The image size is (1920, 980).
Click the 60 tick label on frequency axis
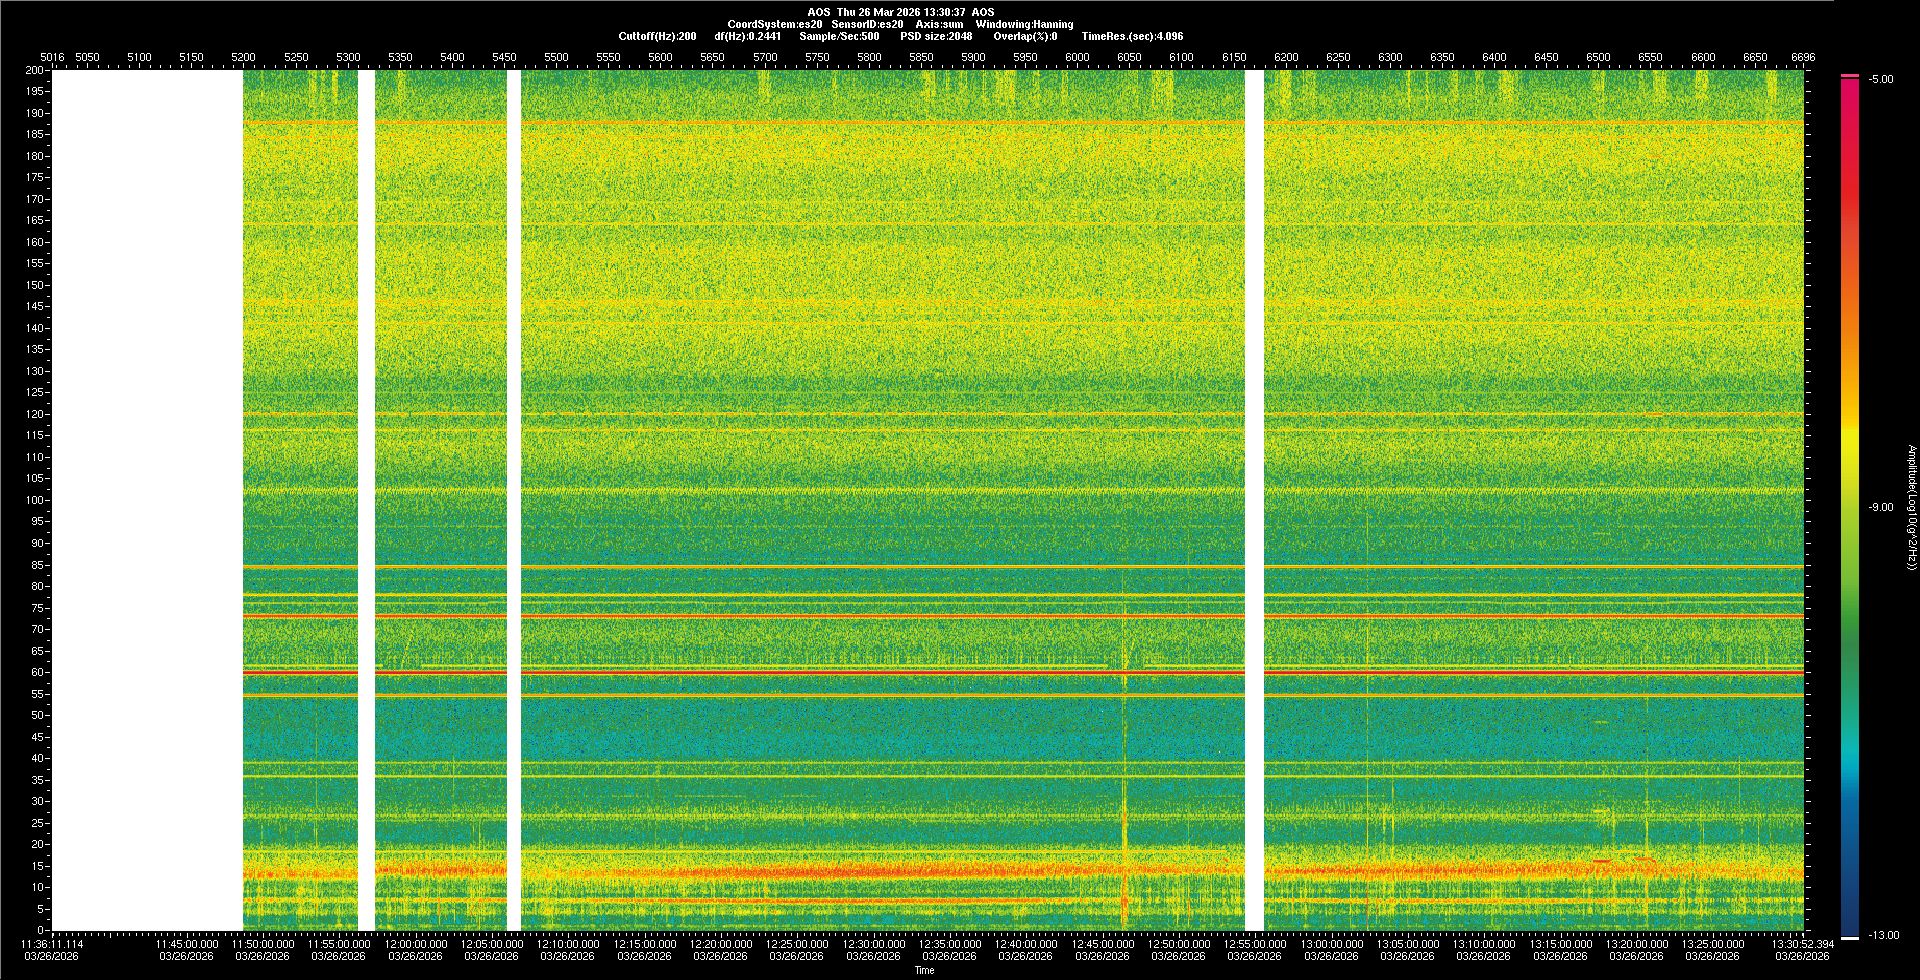tap(37, 672)
